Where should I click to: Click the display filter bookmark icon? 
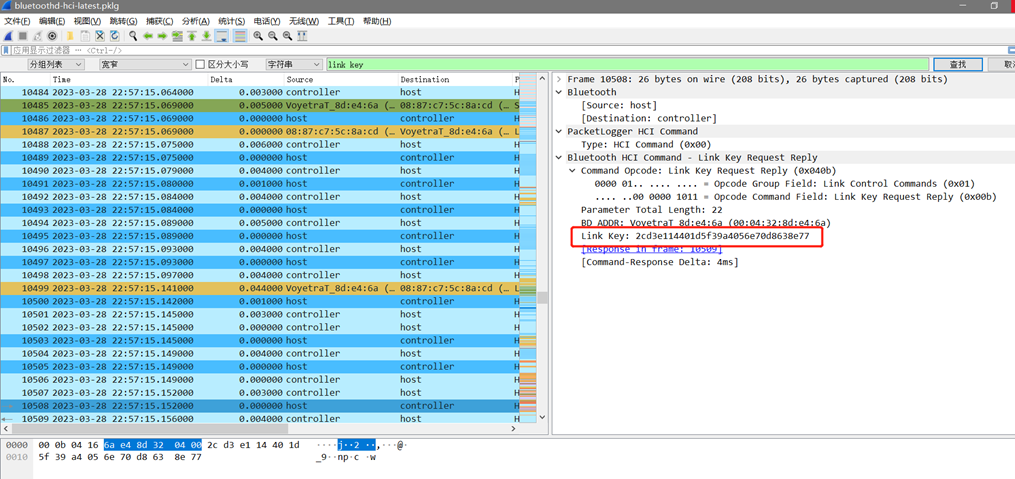5,50
